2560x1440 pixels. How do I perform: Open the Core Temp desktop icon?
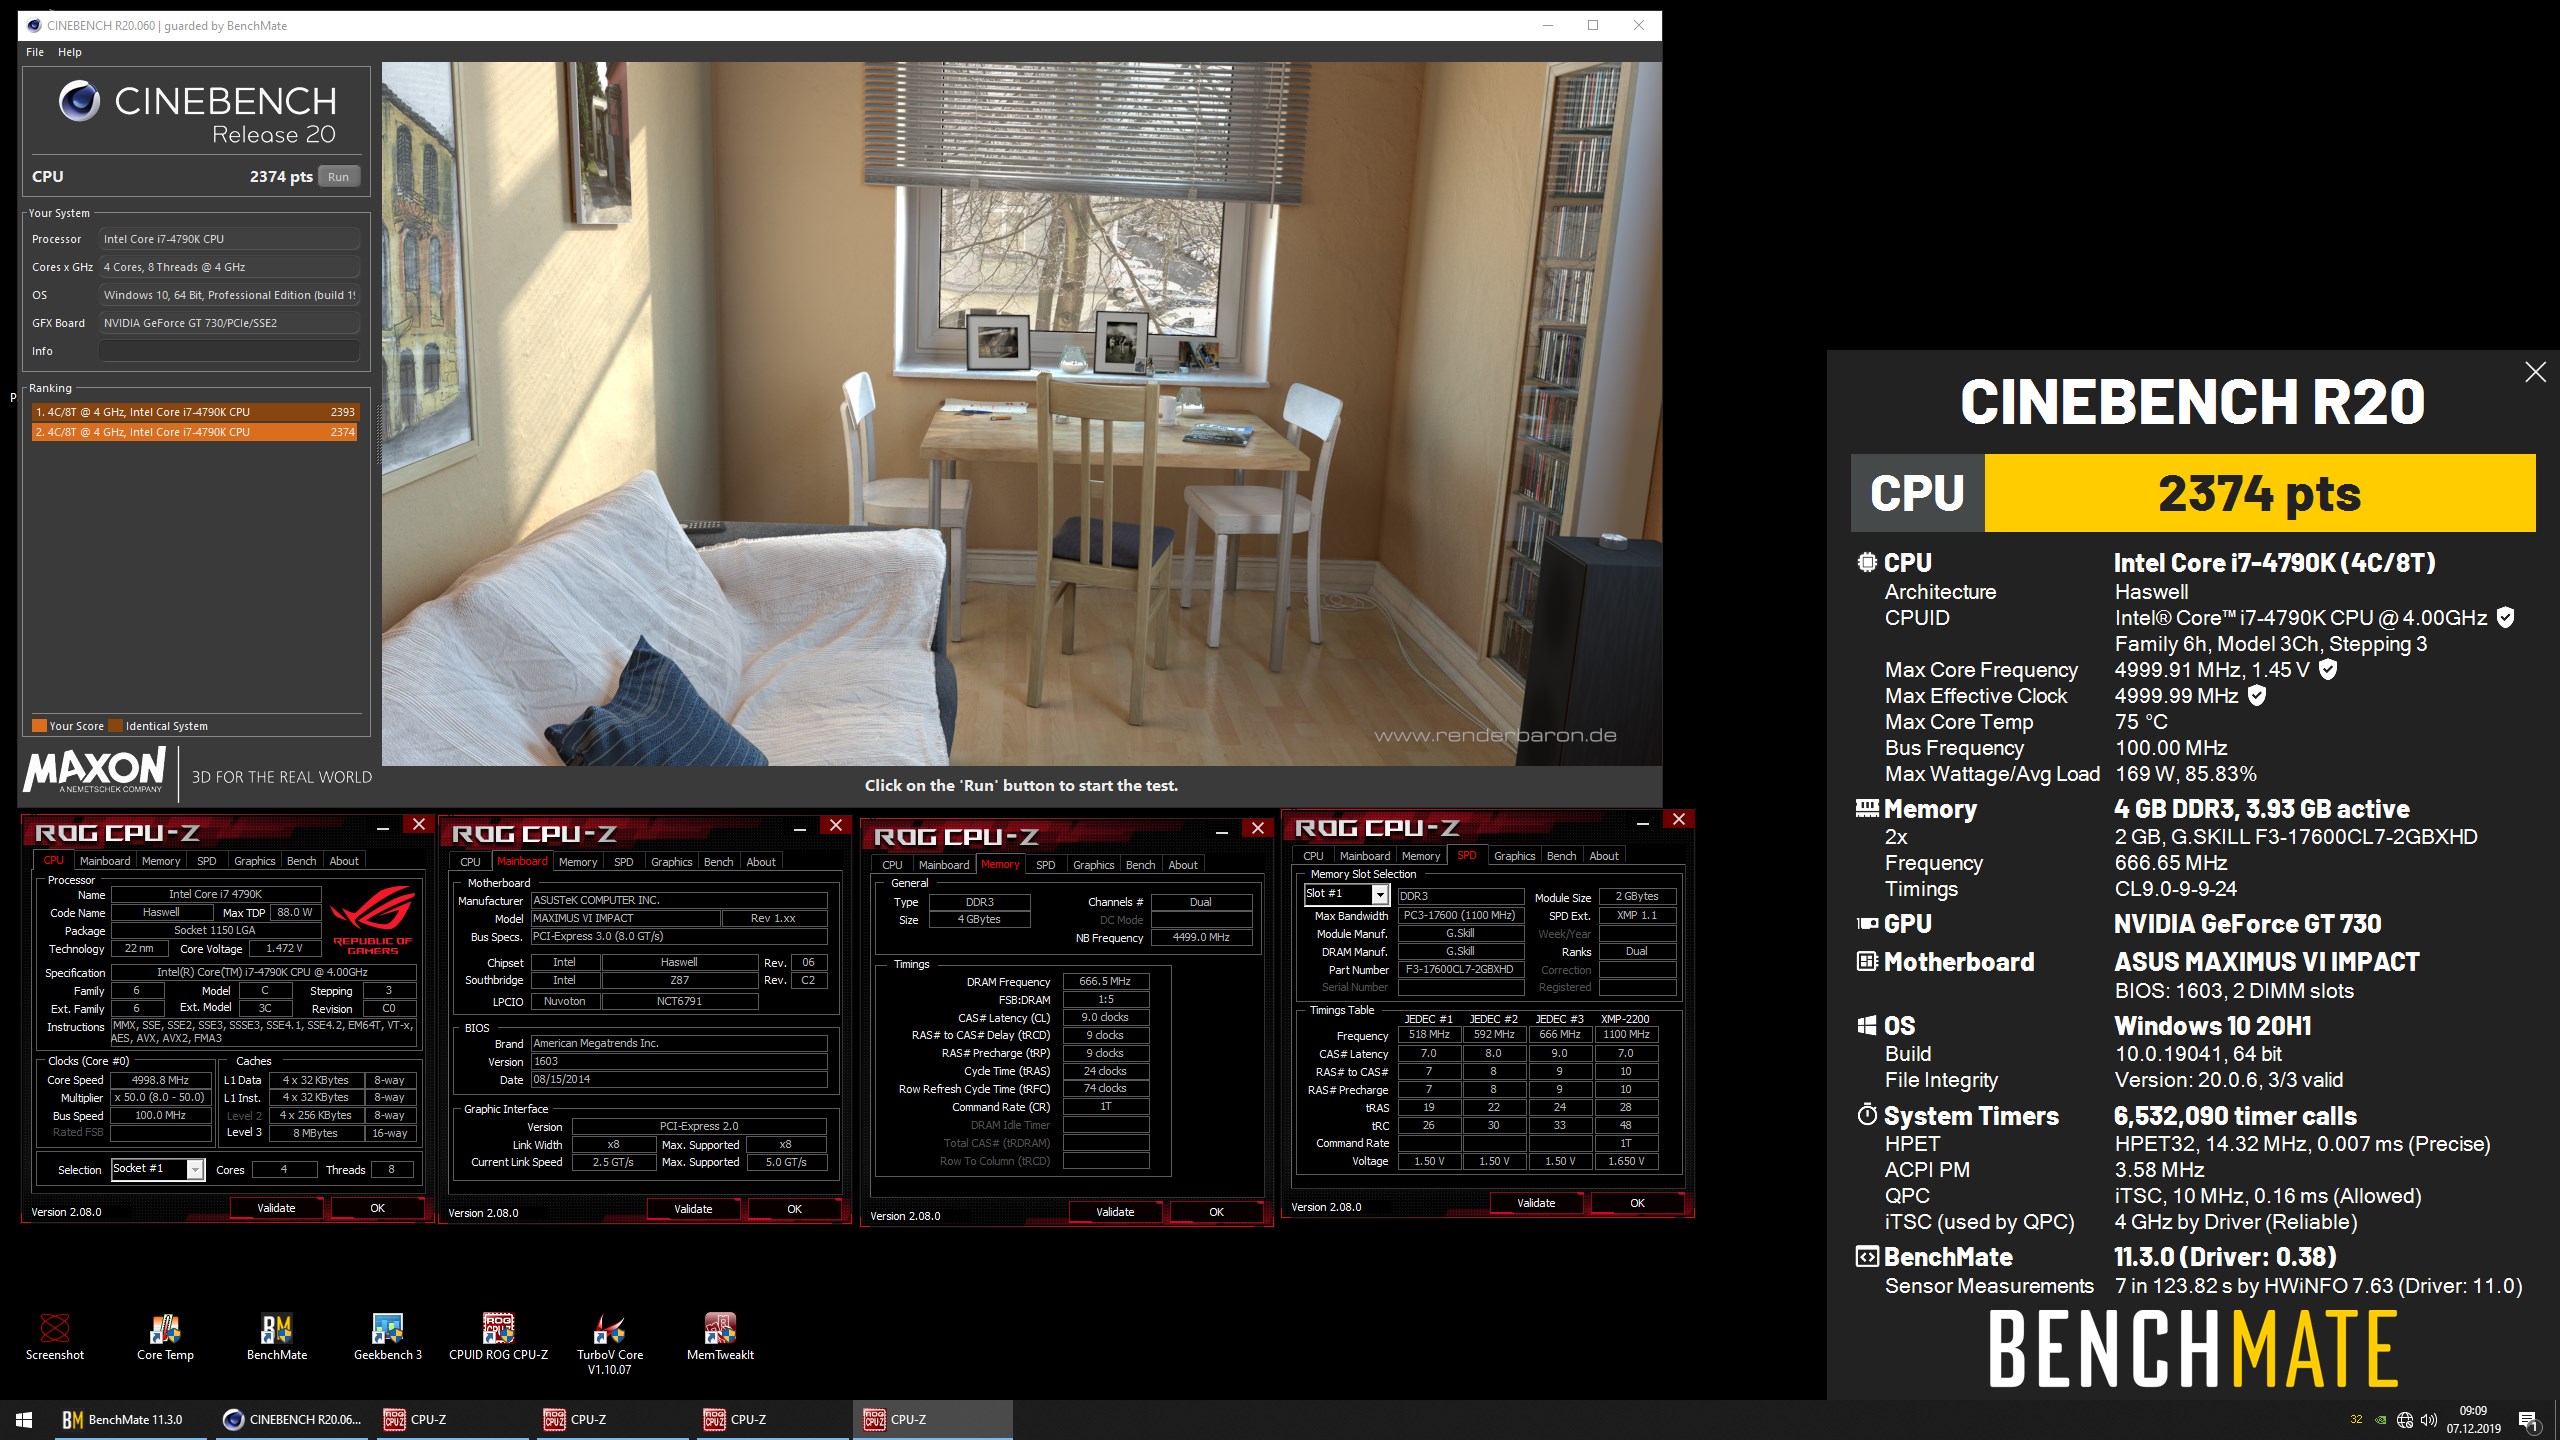pos(165,1337)
